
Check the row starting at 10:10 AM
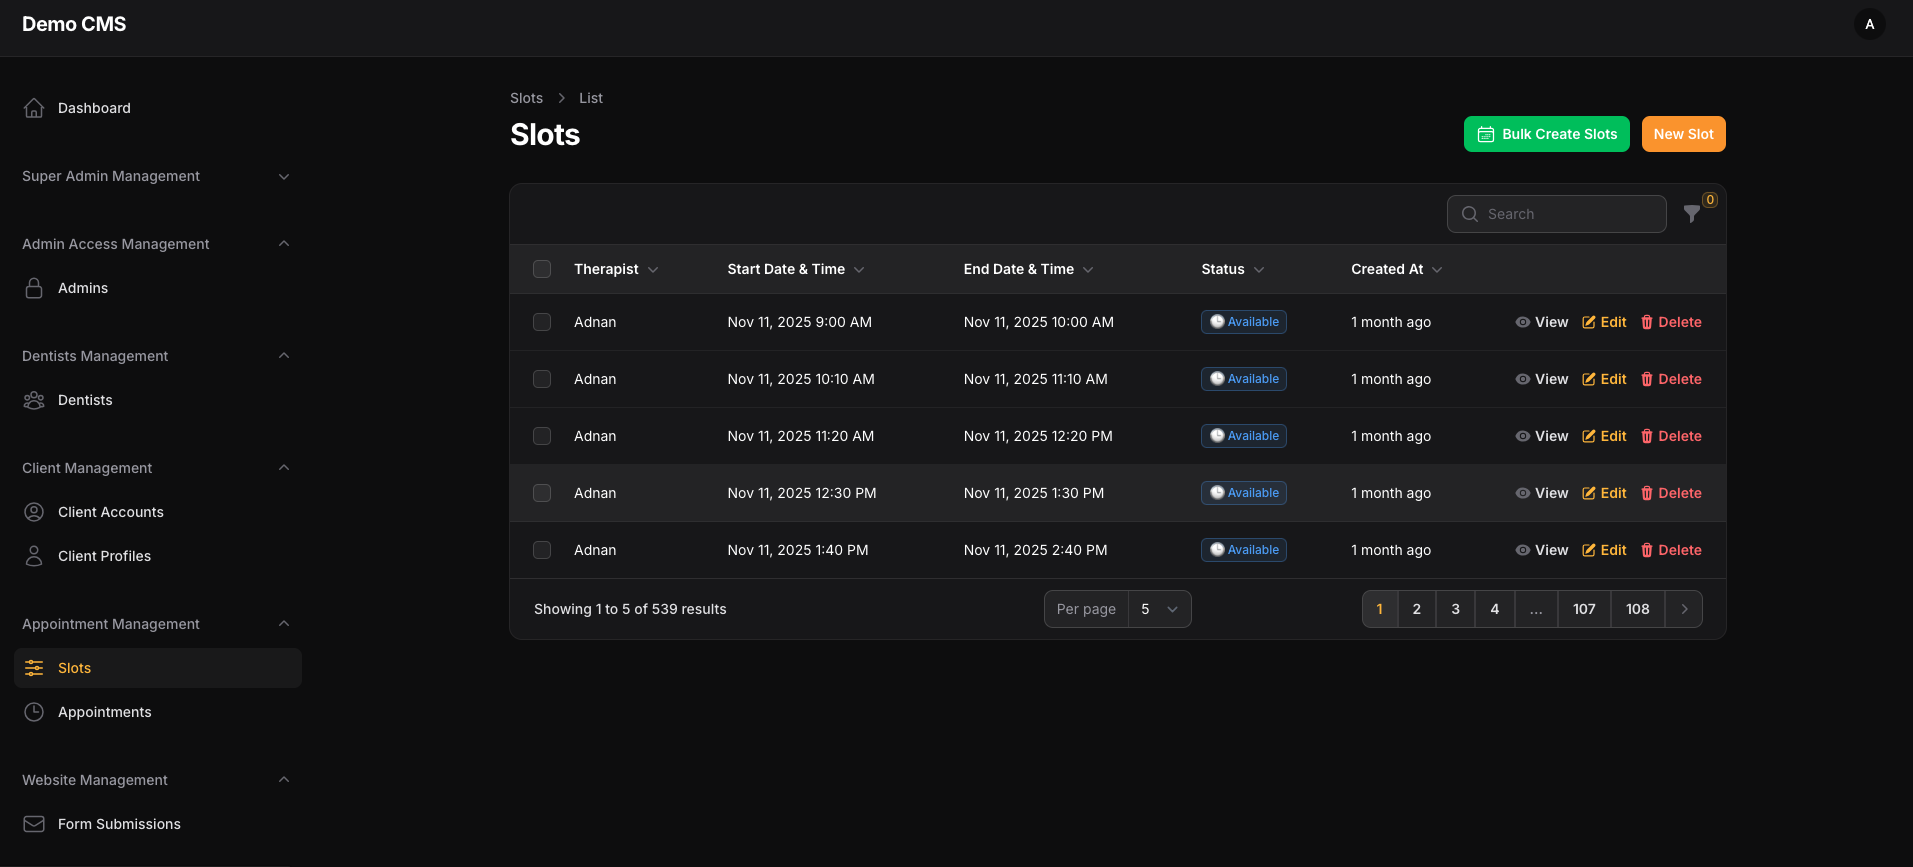(x=542, y=379)
